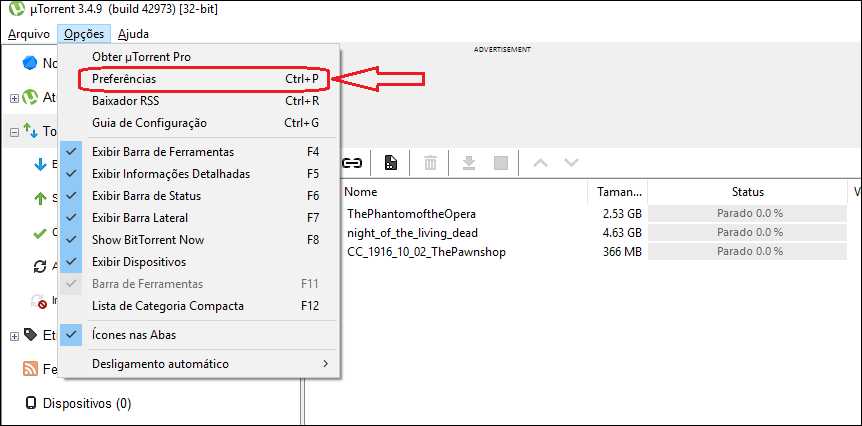
Task: Click the remove torrent trash icon
Action: pos(430,162)
